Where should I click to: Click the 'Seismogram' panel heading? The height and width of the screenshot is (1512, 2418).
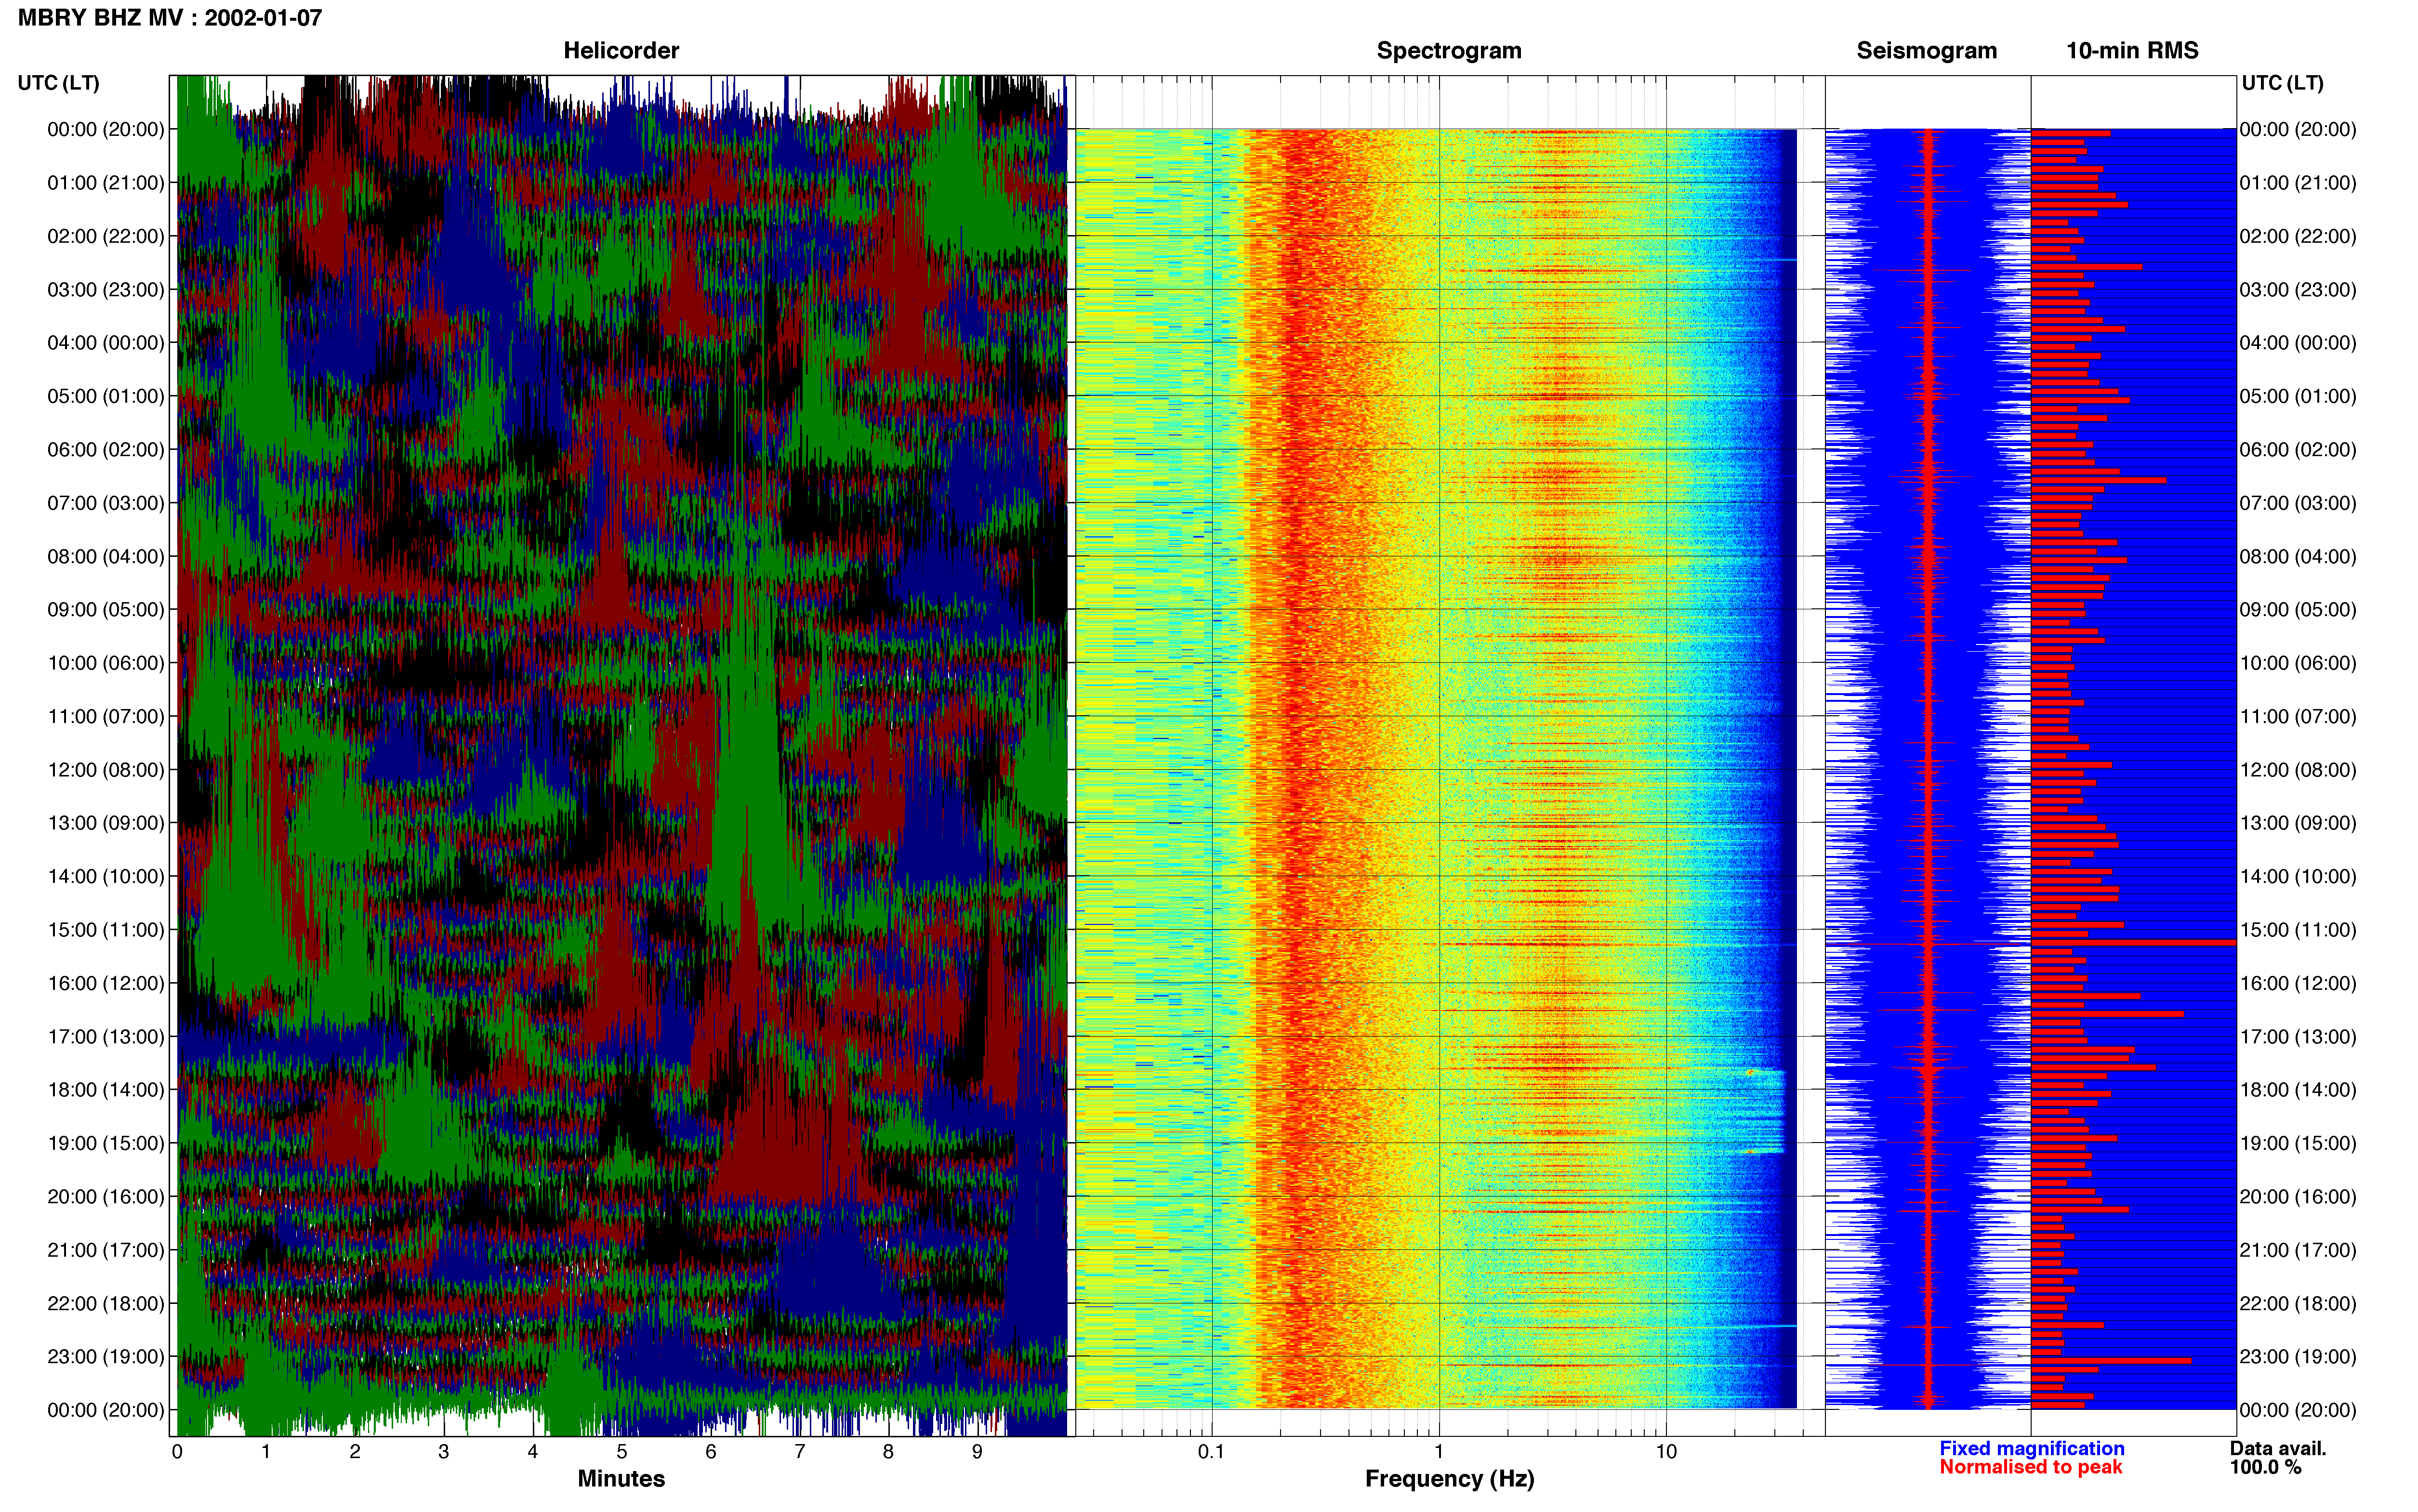[1926, 51]
